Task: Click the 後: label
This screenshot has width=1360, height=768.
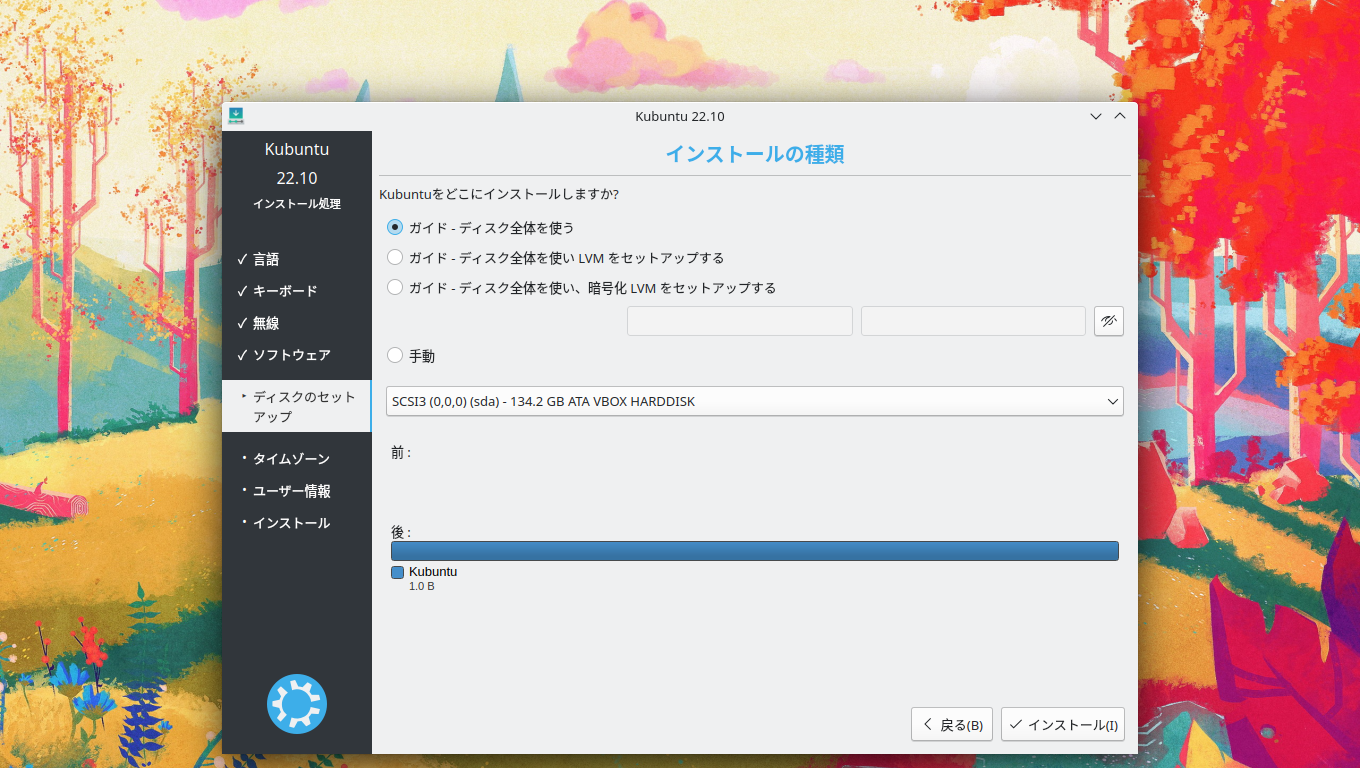Action: point(401,532)
